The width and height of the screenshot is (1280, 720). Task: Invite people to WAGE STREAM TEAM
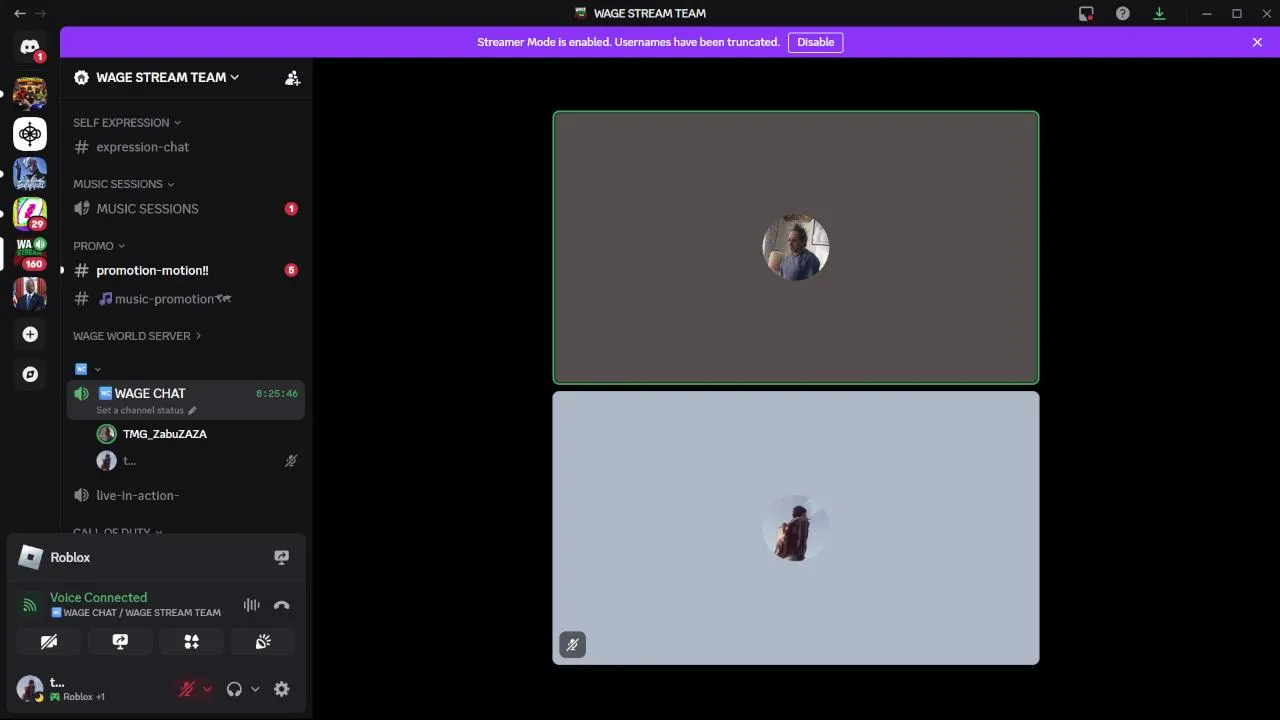[x=292, y=77]
